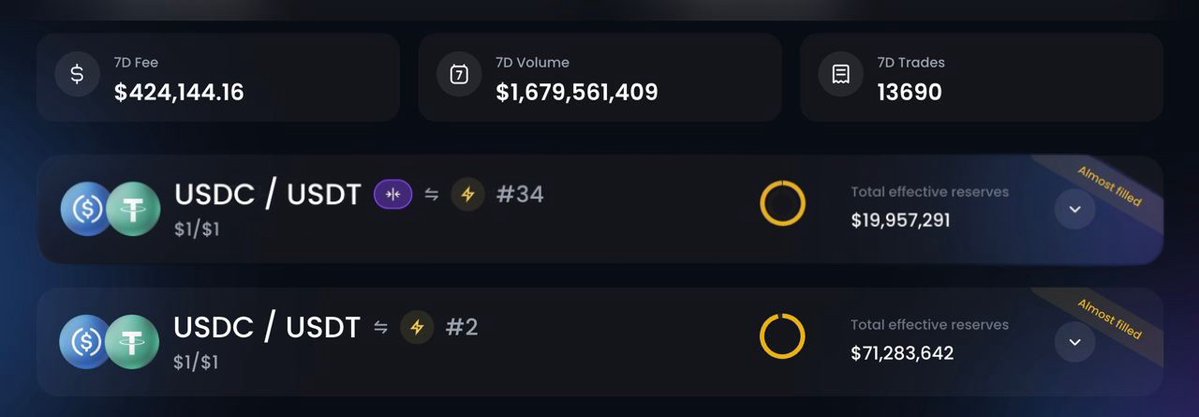Click the USDT token icon in pool #2
This screenshot has width=1199, height=417.
coord(132,342)
